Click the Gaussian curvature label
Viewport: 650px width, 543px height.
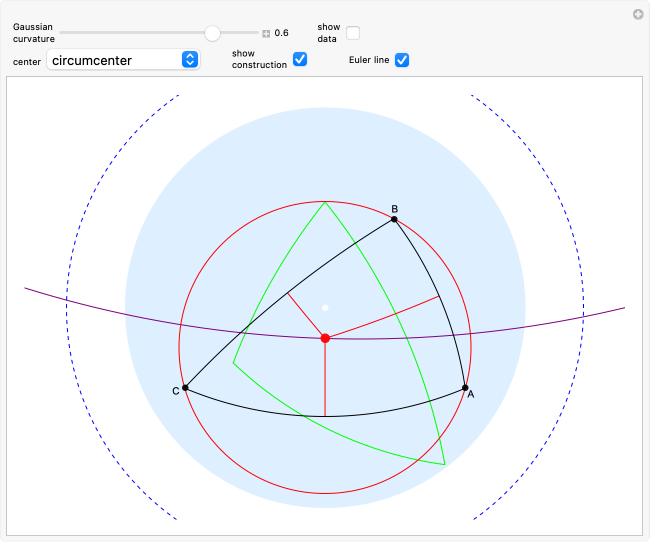[34, 33]
